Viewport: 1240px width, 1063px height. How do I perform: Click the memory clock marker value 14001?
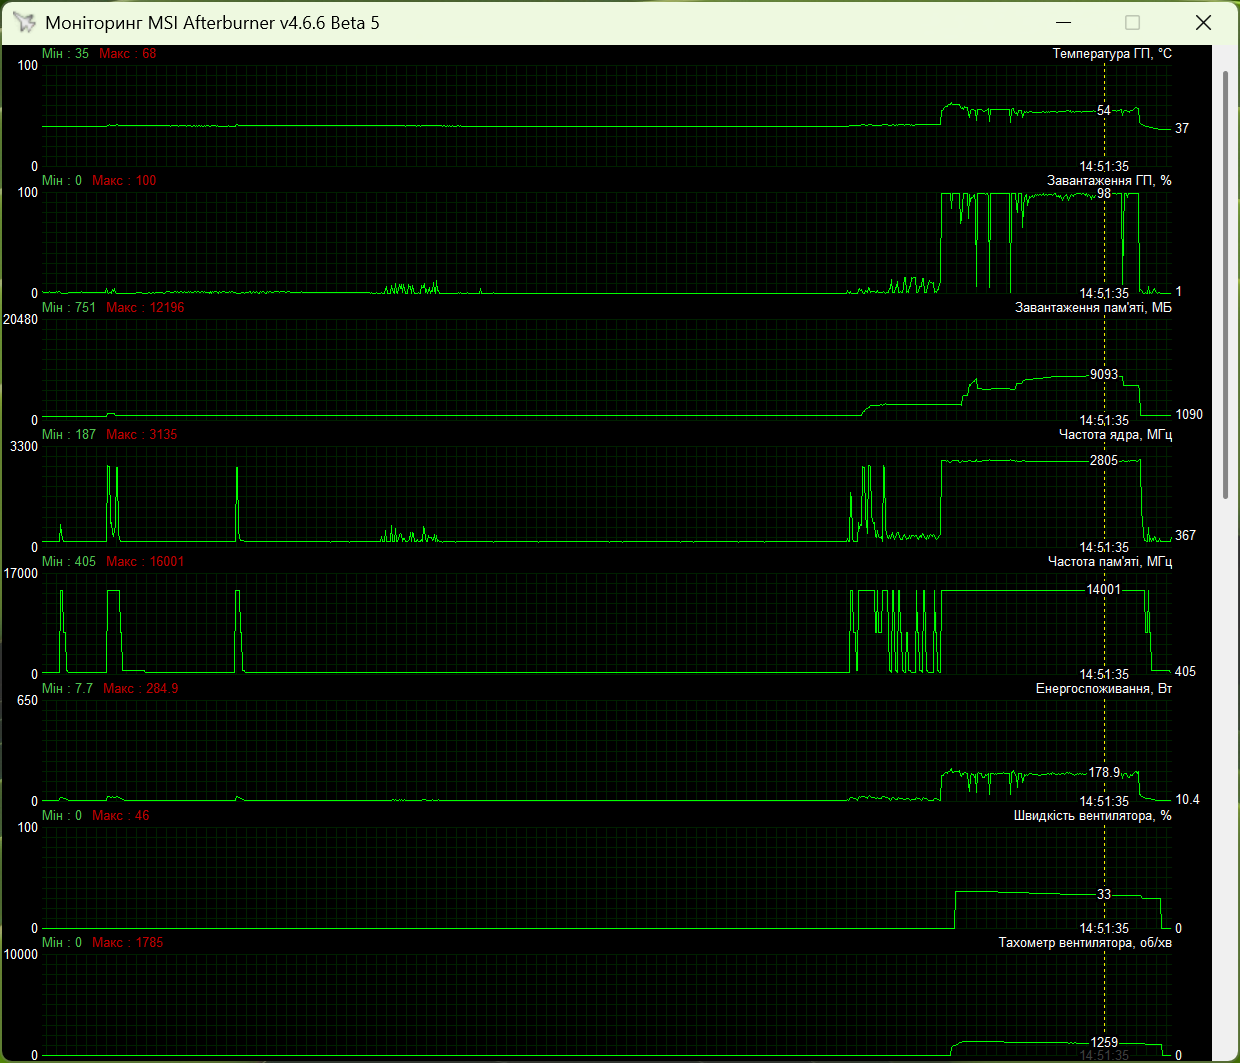1104,590
